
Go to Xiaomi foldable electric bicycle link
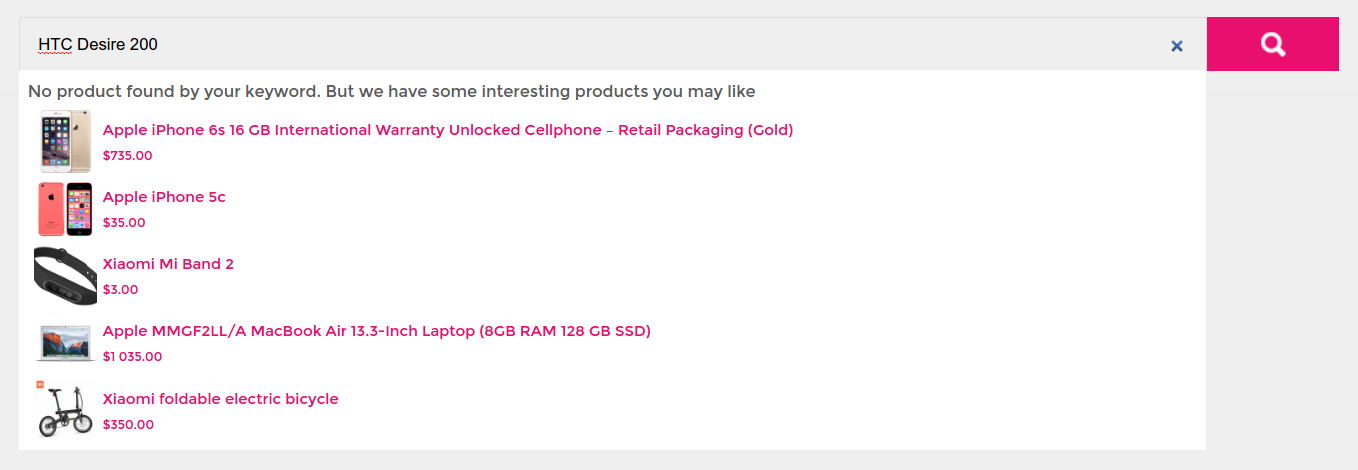pyautogui.click(x=221, y=399)
